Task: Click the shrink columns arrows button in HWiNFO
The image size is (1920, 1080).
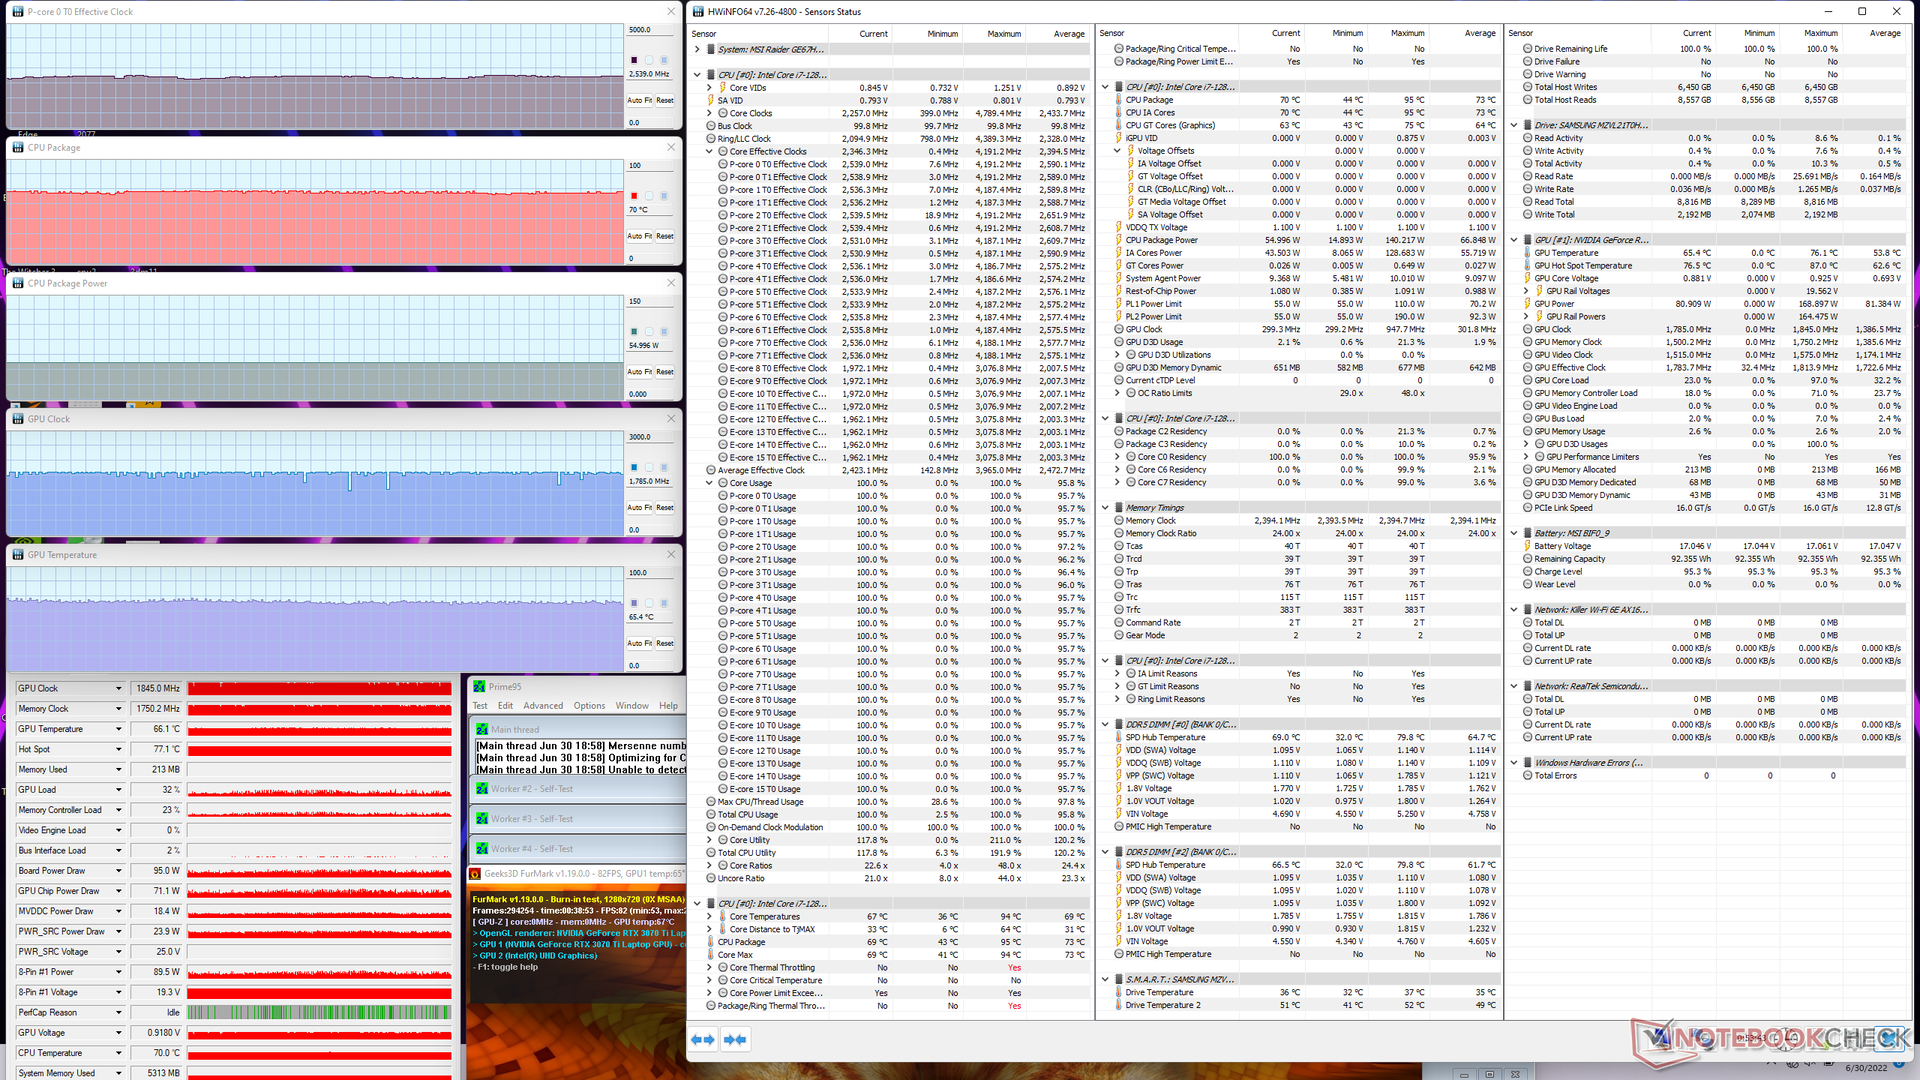Action: 735,1040
